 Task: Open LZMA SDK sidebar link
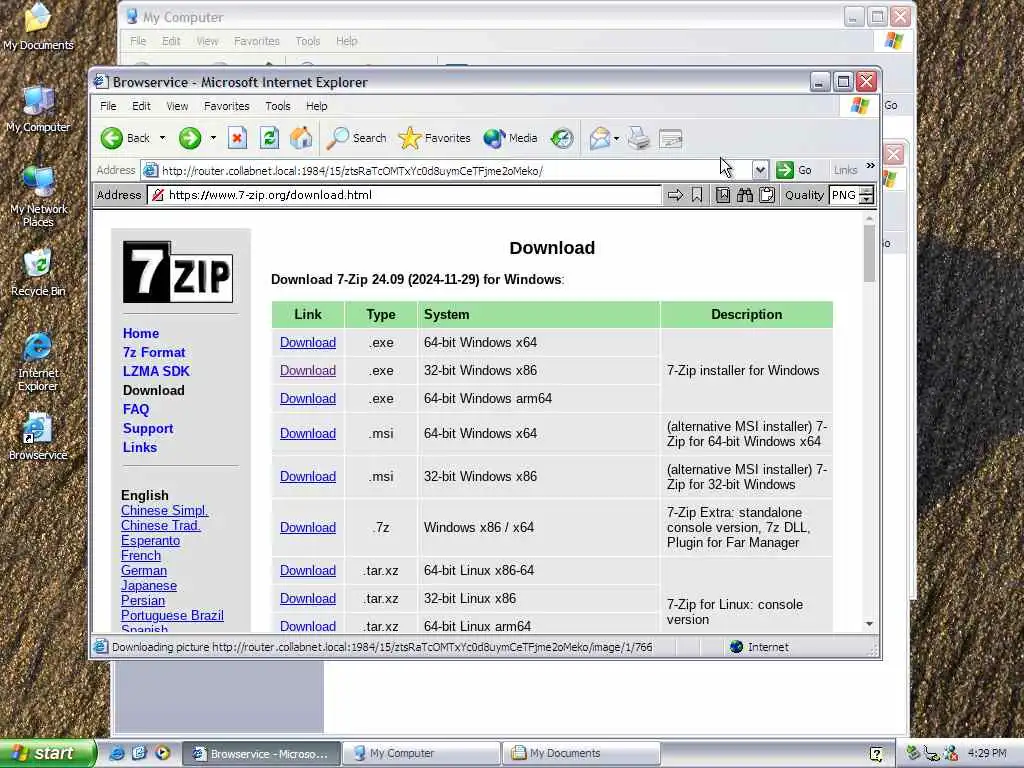coord(156,371)
